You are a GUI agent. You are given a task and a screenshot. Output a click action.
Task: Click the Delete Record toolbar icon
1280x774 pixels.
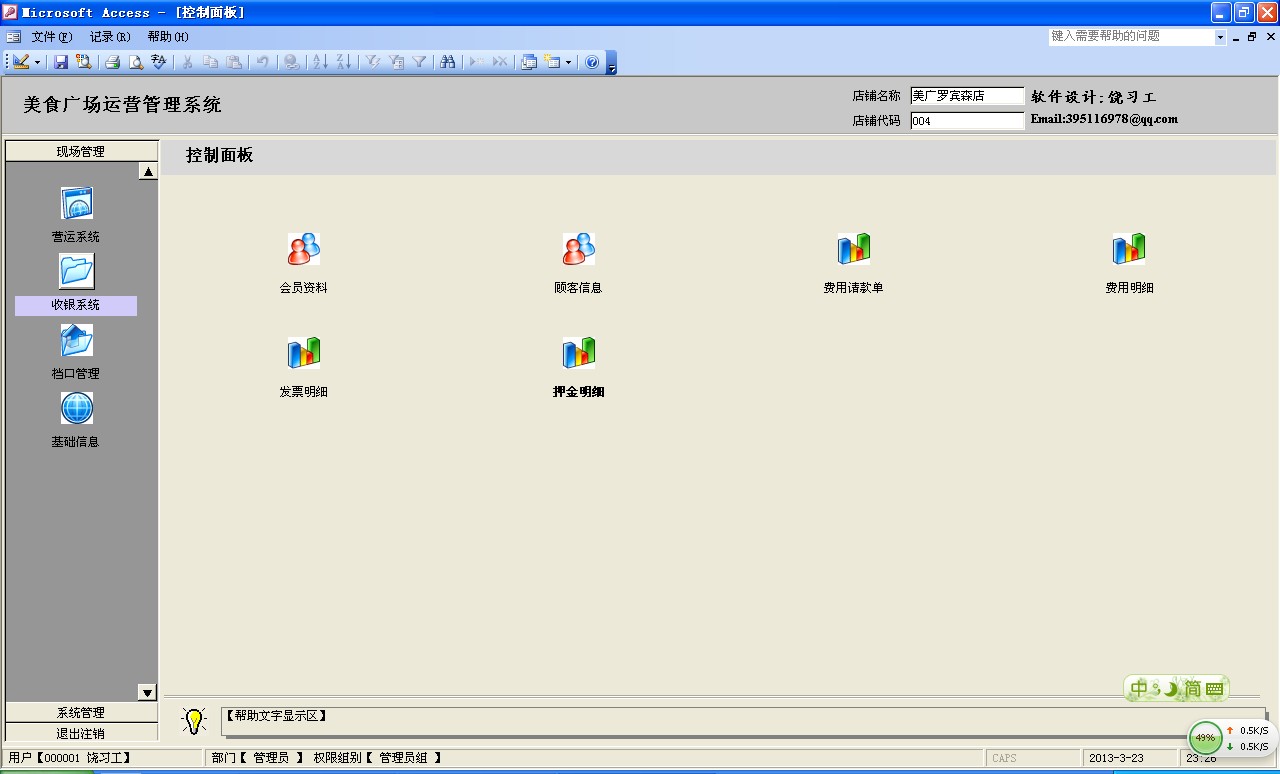point(500,62)
